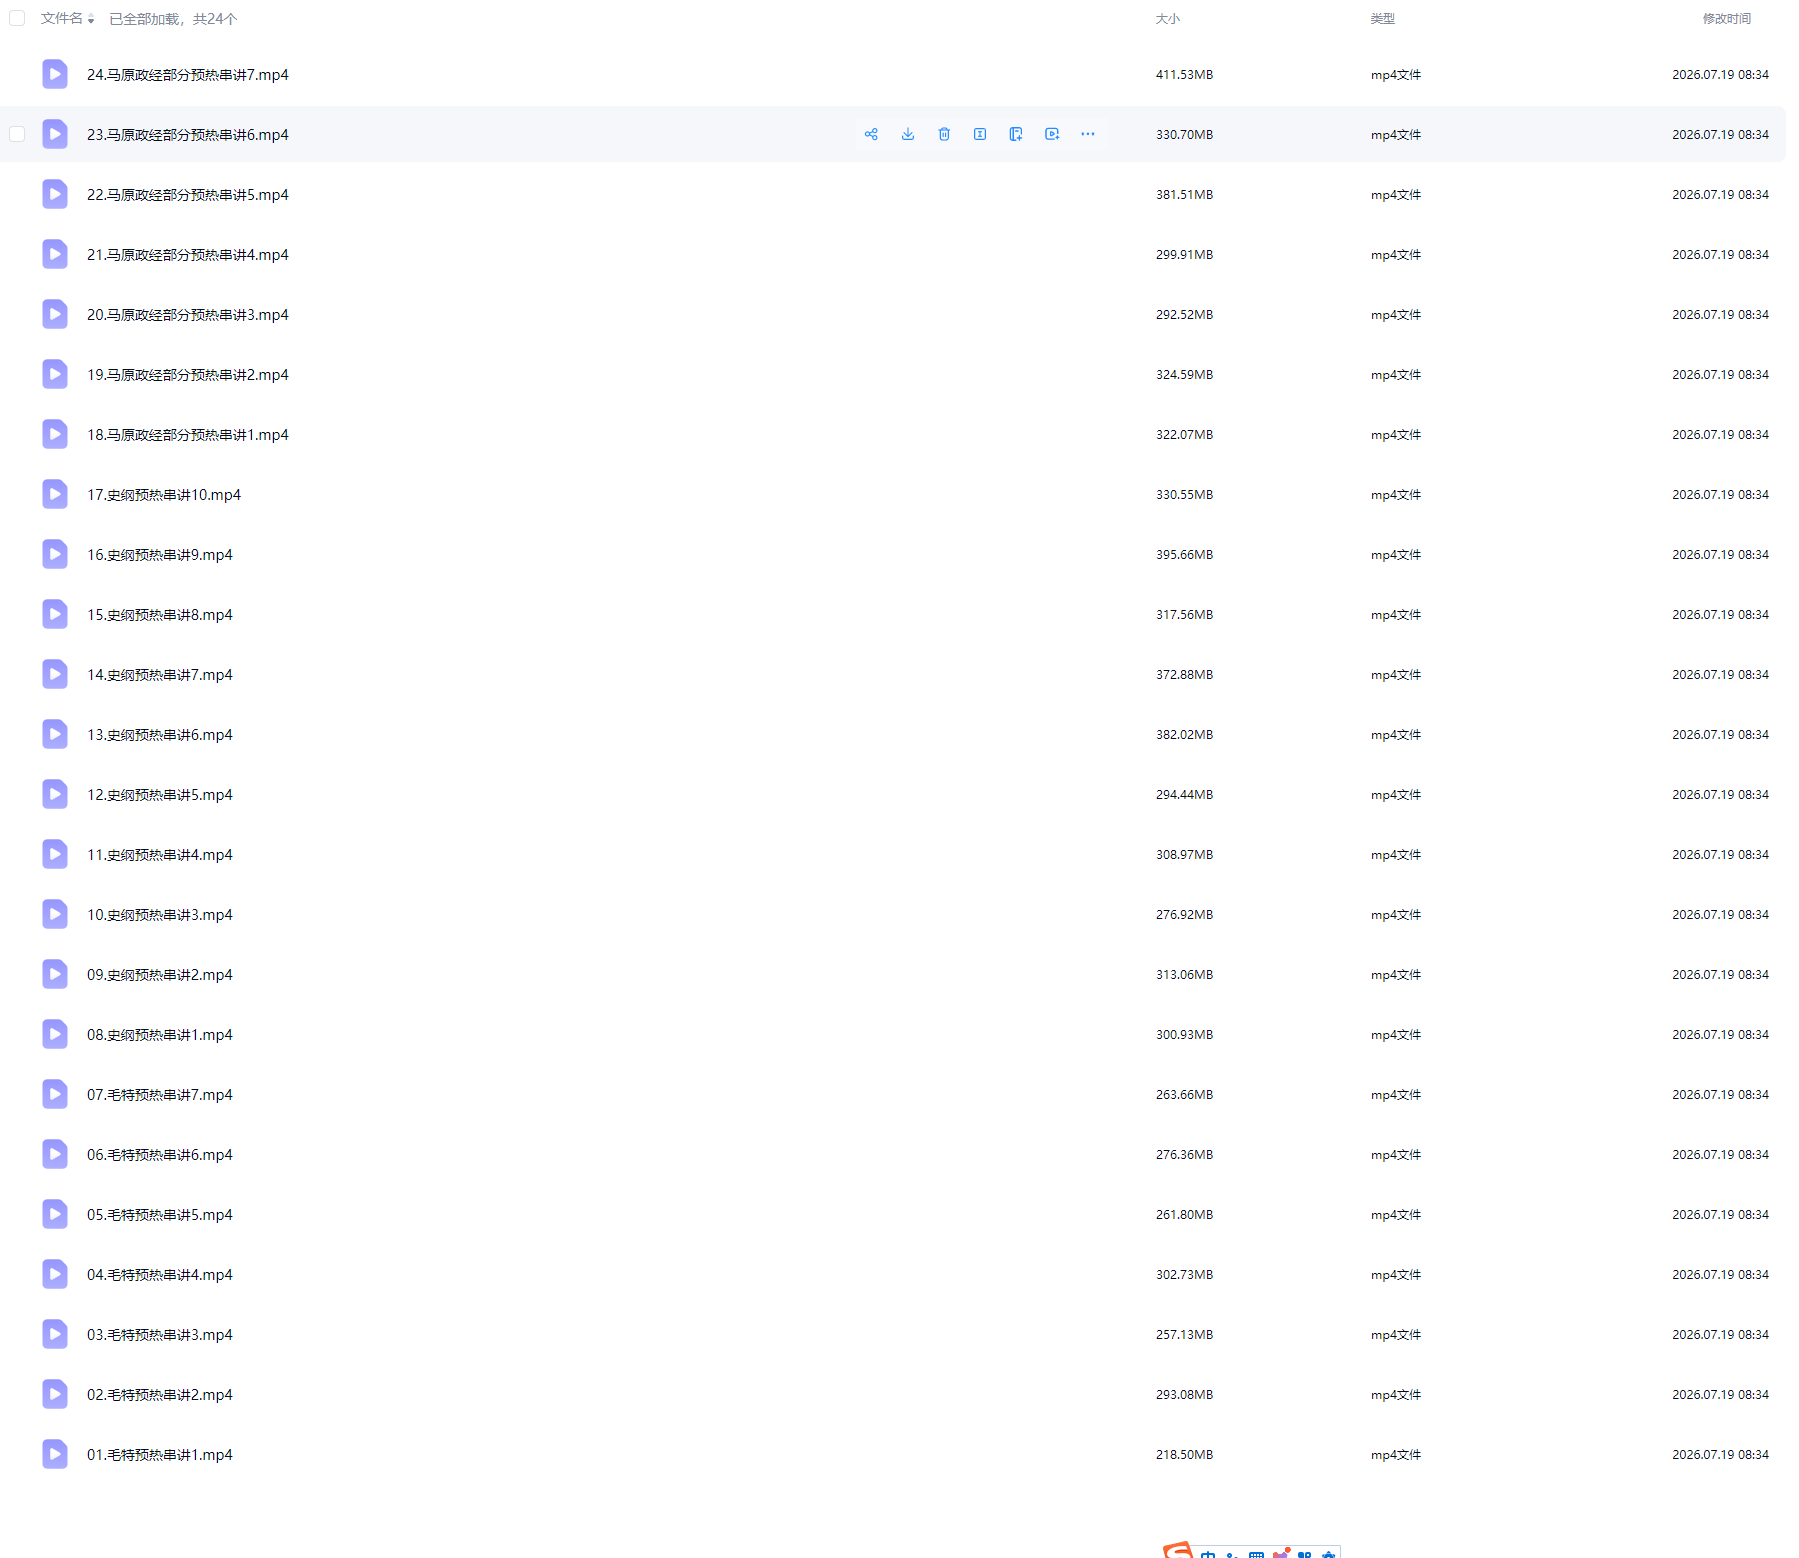This screenshot has height=1558, width=1799.
Task: Open the 文件名 sort dropdown
Action: tap(68, 18)
